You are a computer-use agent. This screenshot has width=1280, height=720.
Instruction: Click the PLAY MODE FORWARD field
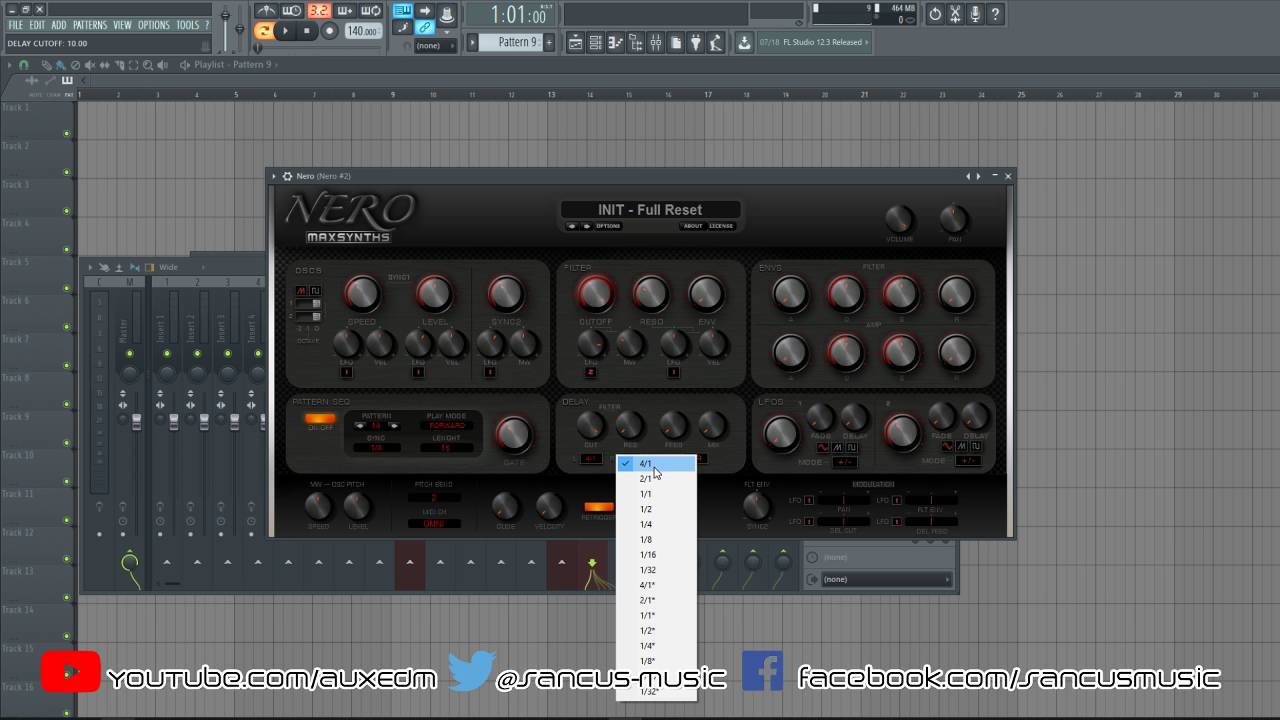pos(447,425)
